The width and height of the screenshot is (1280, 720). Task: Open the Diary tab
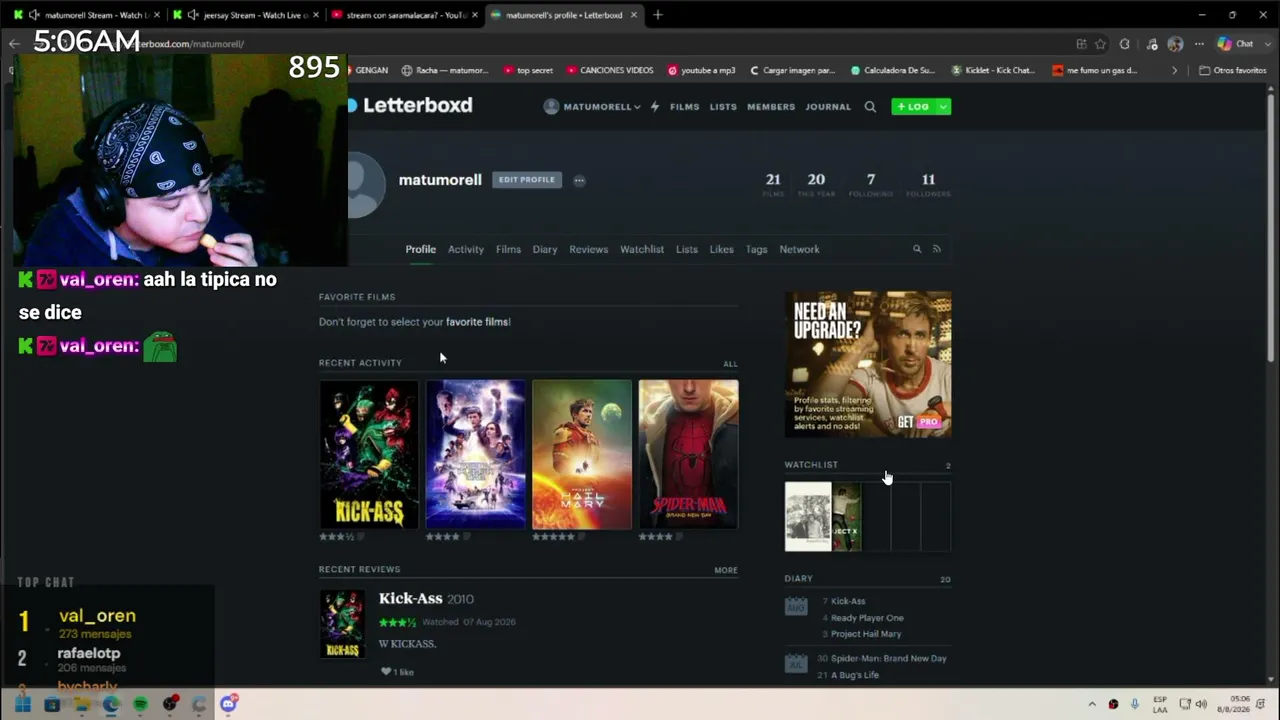coord(545,249)
